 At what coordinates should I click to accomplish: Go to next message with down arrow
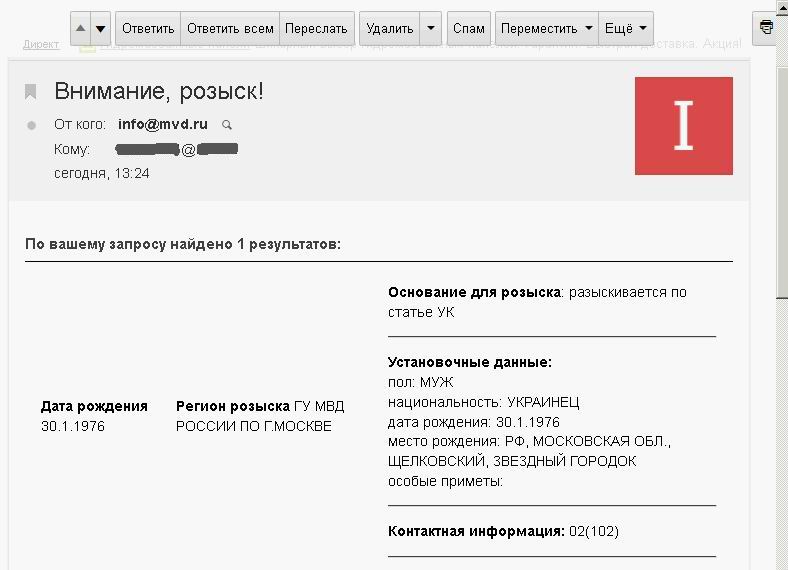point(101,29)
